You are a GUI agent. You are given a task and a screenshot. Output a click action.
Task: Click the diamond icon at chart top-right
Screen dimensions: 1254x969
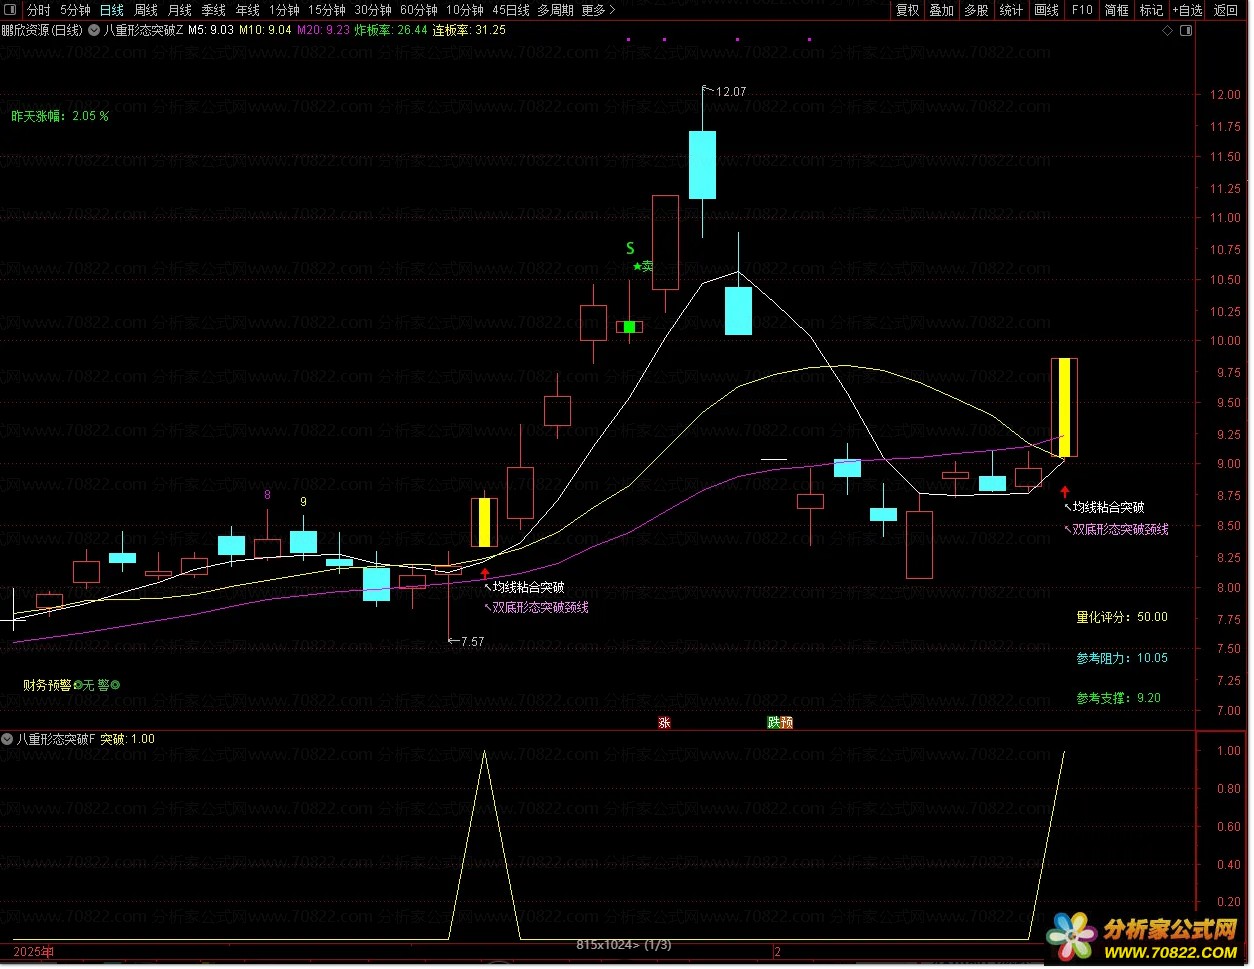coord(1167,30)
